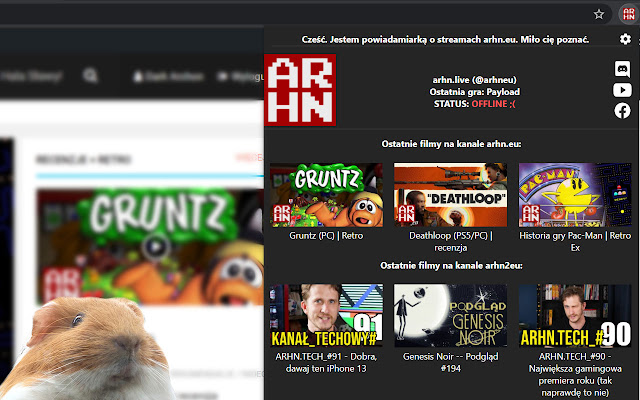Viewport: 640px width, 400px height.
Task: Open the popup settings gear
Action: 625,39
